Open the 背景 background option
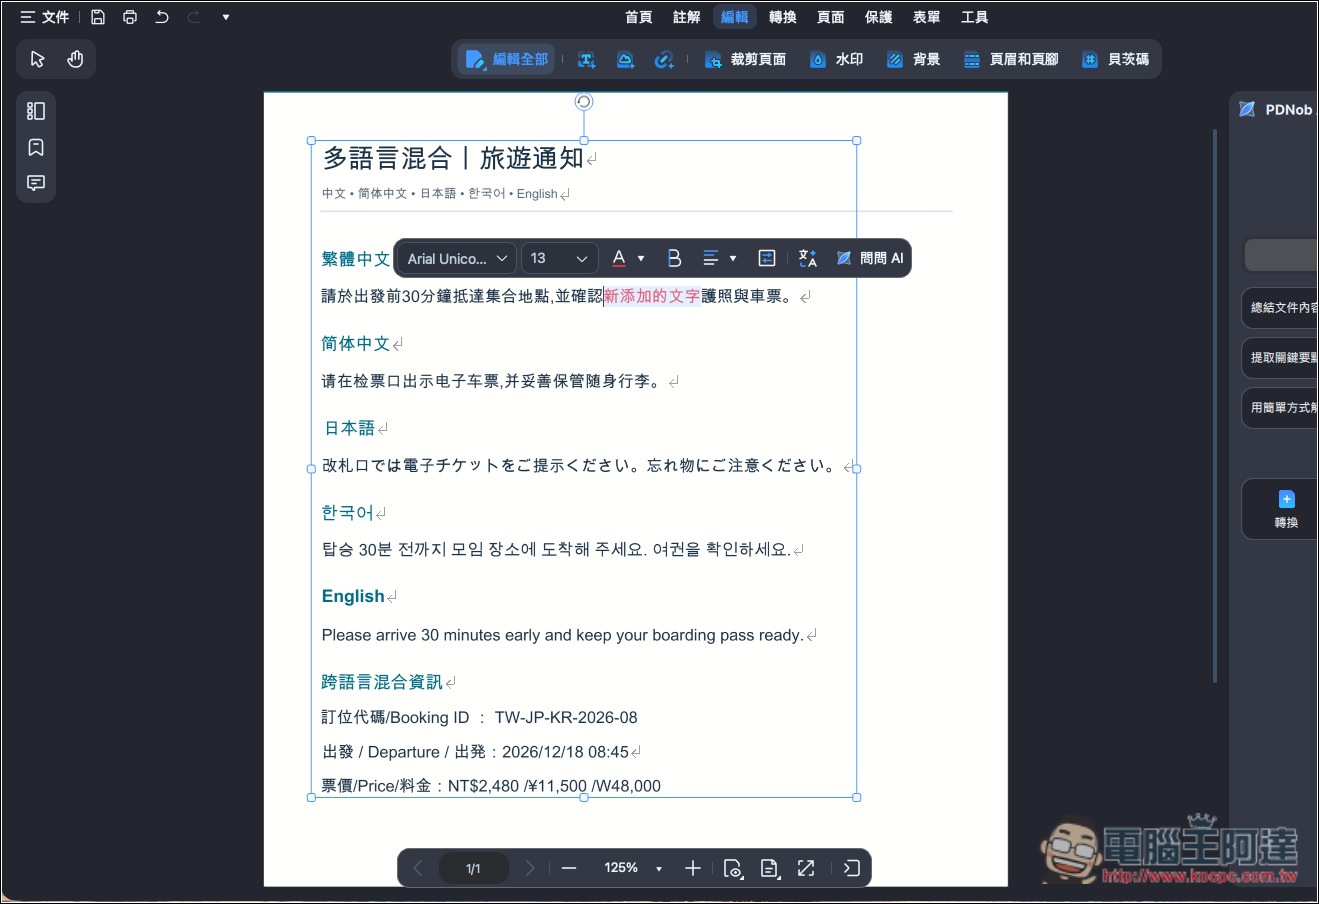This screenshot has width=1319, height=904. [x=913, y=60]
